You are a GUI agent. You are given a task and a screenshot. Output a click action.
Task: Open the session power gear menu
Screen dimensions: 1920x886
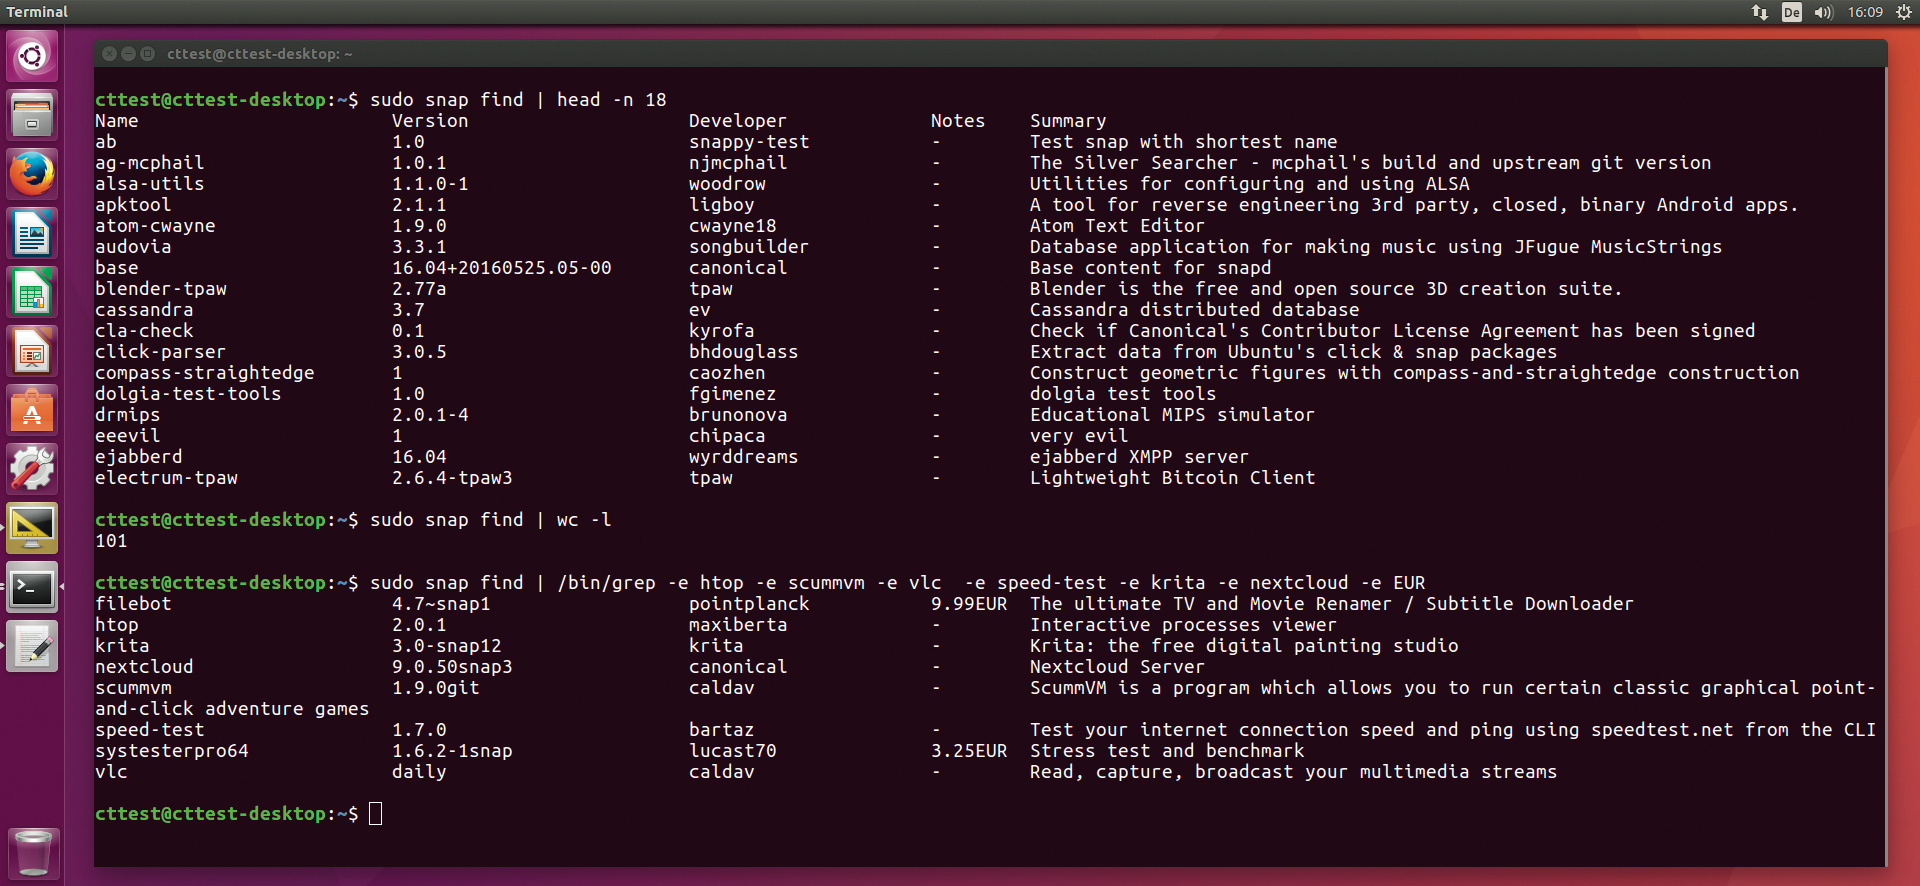(1903, 12)
